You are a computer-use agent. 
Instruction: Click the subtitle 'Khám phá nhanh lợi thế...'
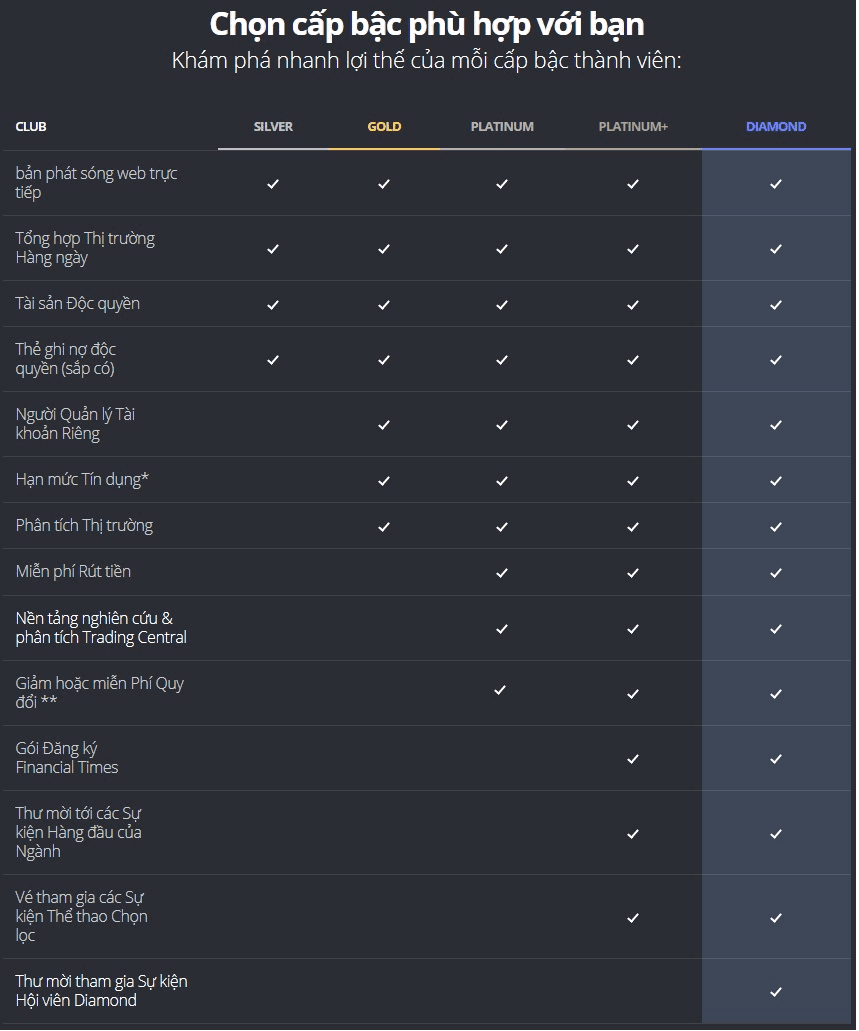[426, 60]
